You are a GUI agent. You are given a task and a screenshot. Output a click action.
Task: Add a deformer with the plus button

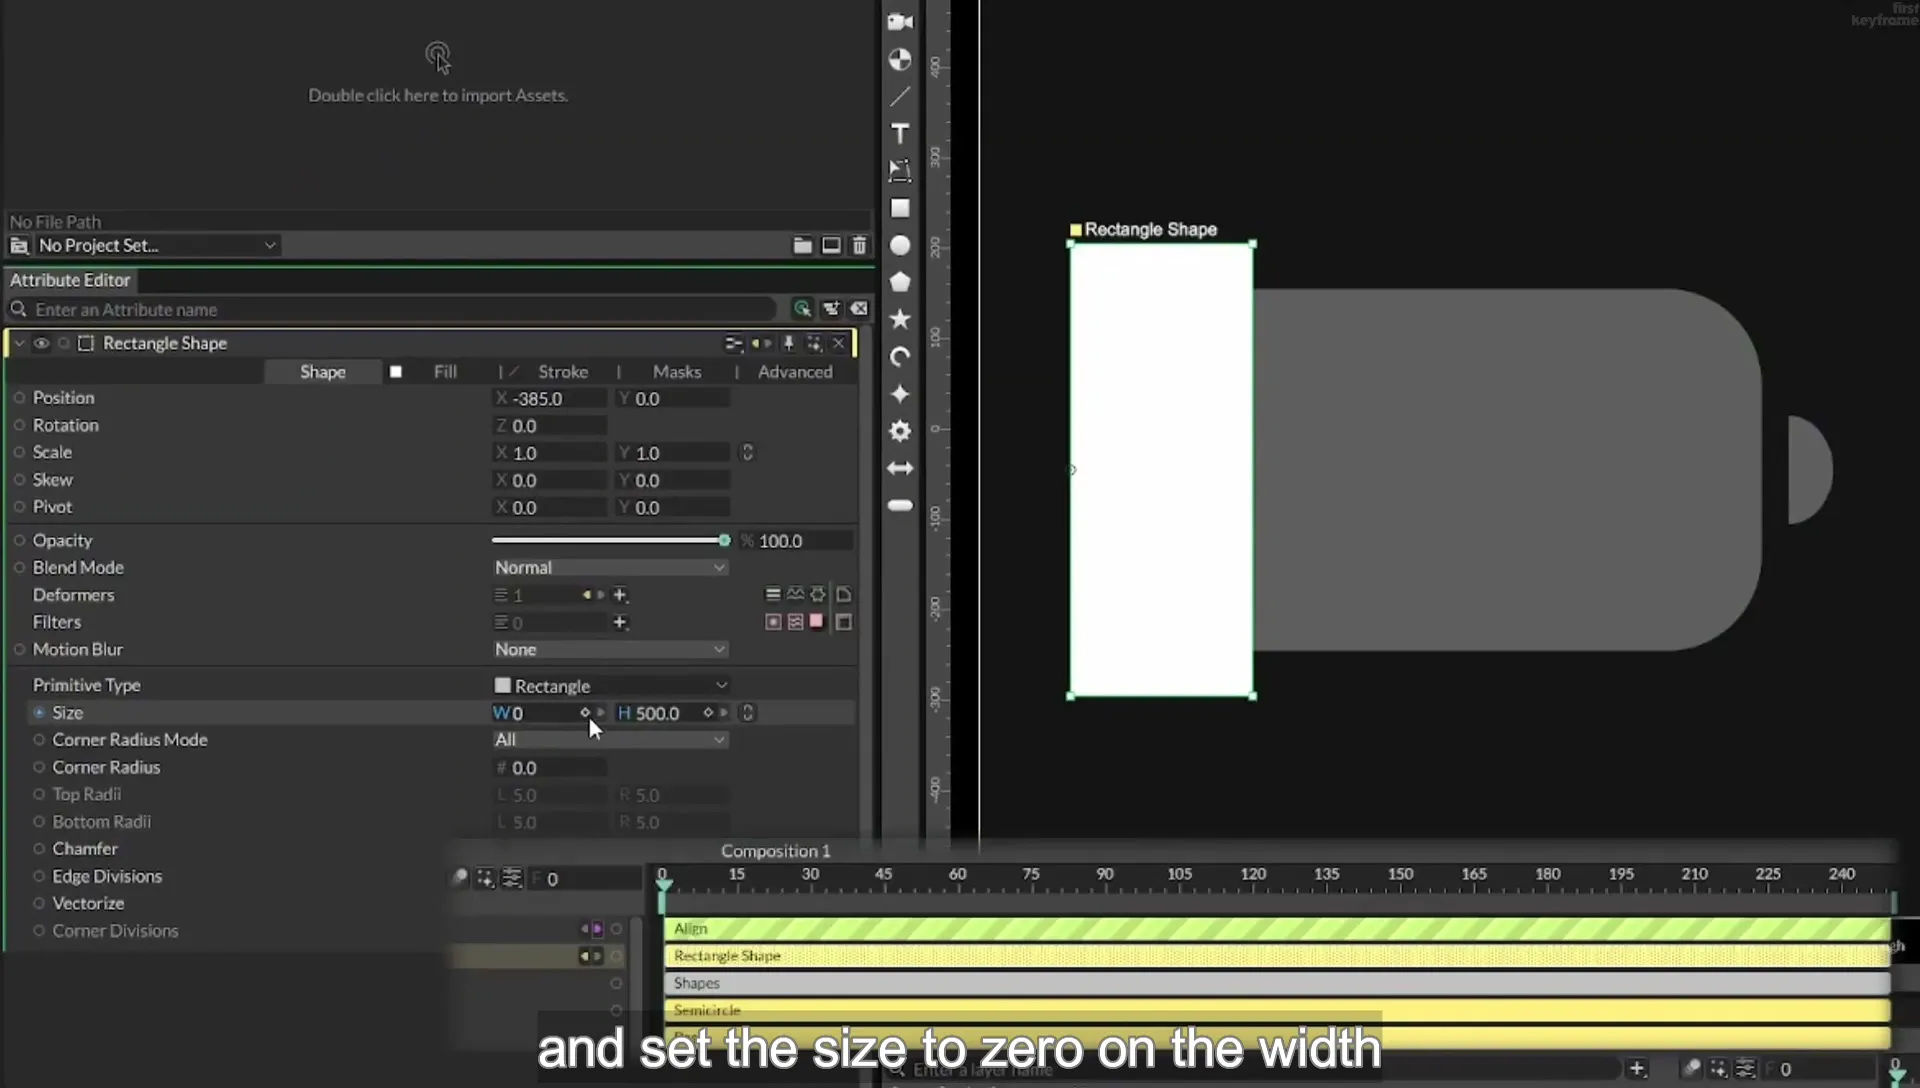point(620,595)
